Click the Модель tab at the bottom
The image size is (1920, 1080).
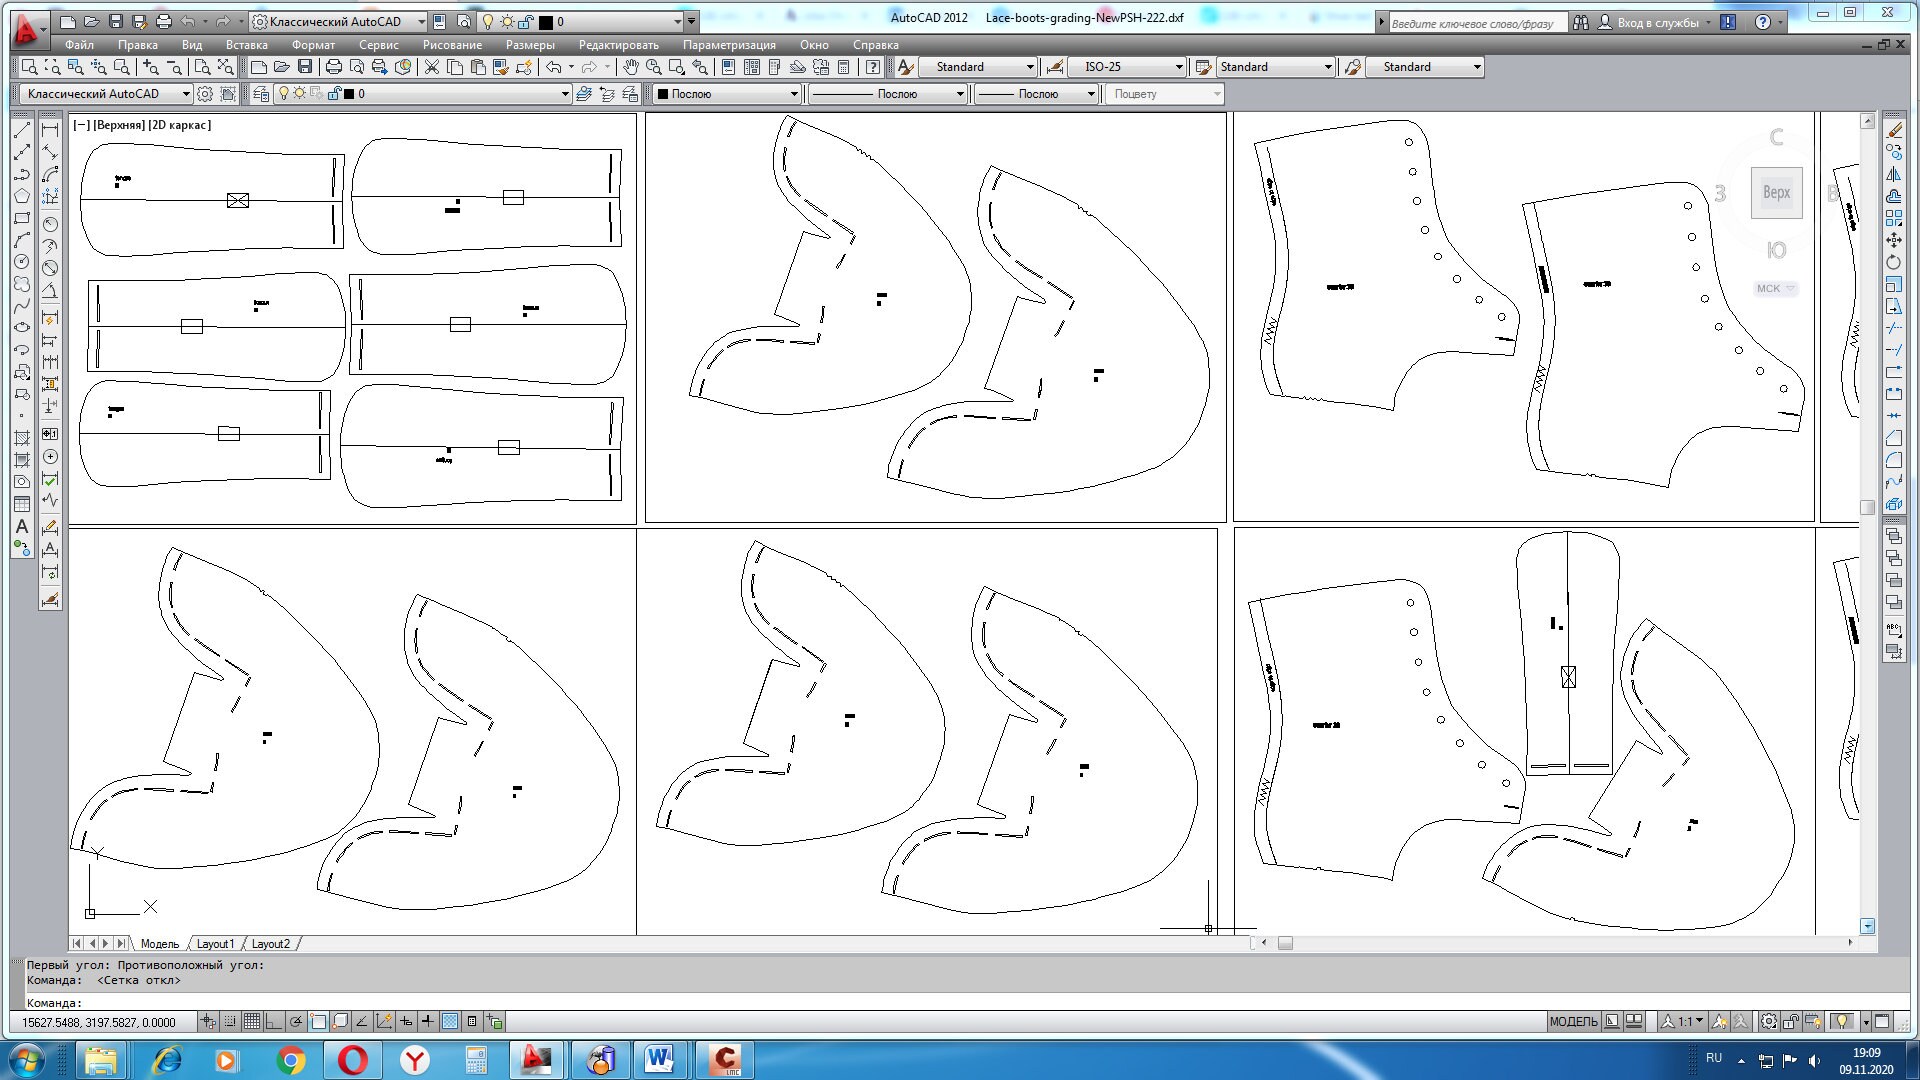160,943
